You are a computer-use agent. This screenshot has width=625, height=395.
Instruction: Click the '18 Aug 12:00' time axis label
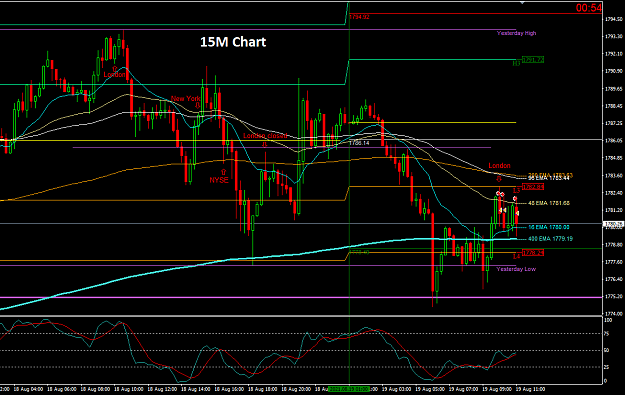162,389
